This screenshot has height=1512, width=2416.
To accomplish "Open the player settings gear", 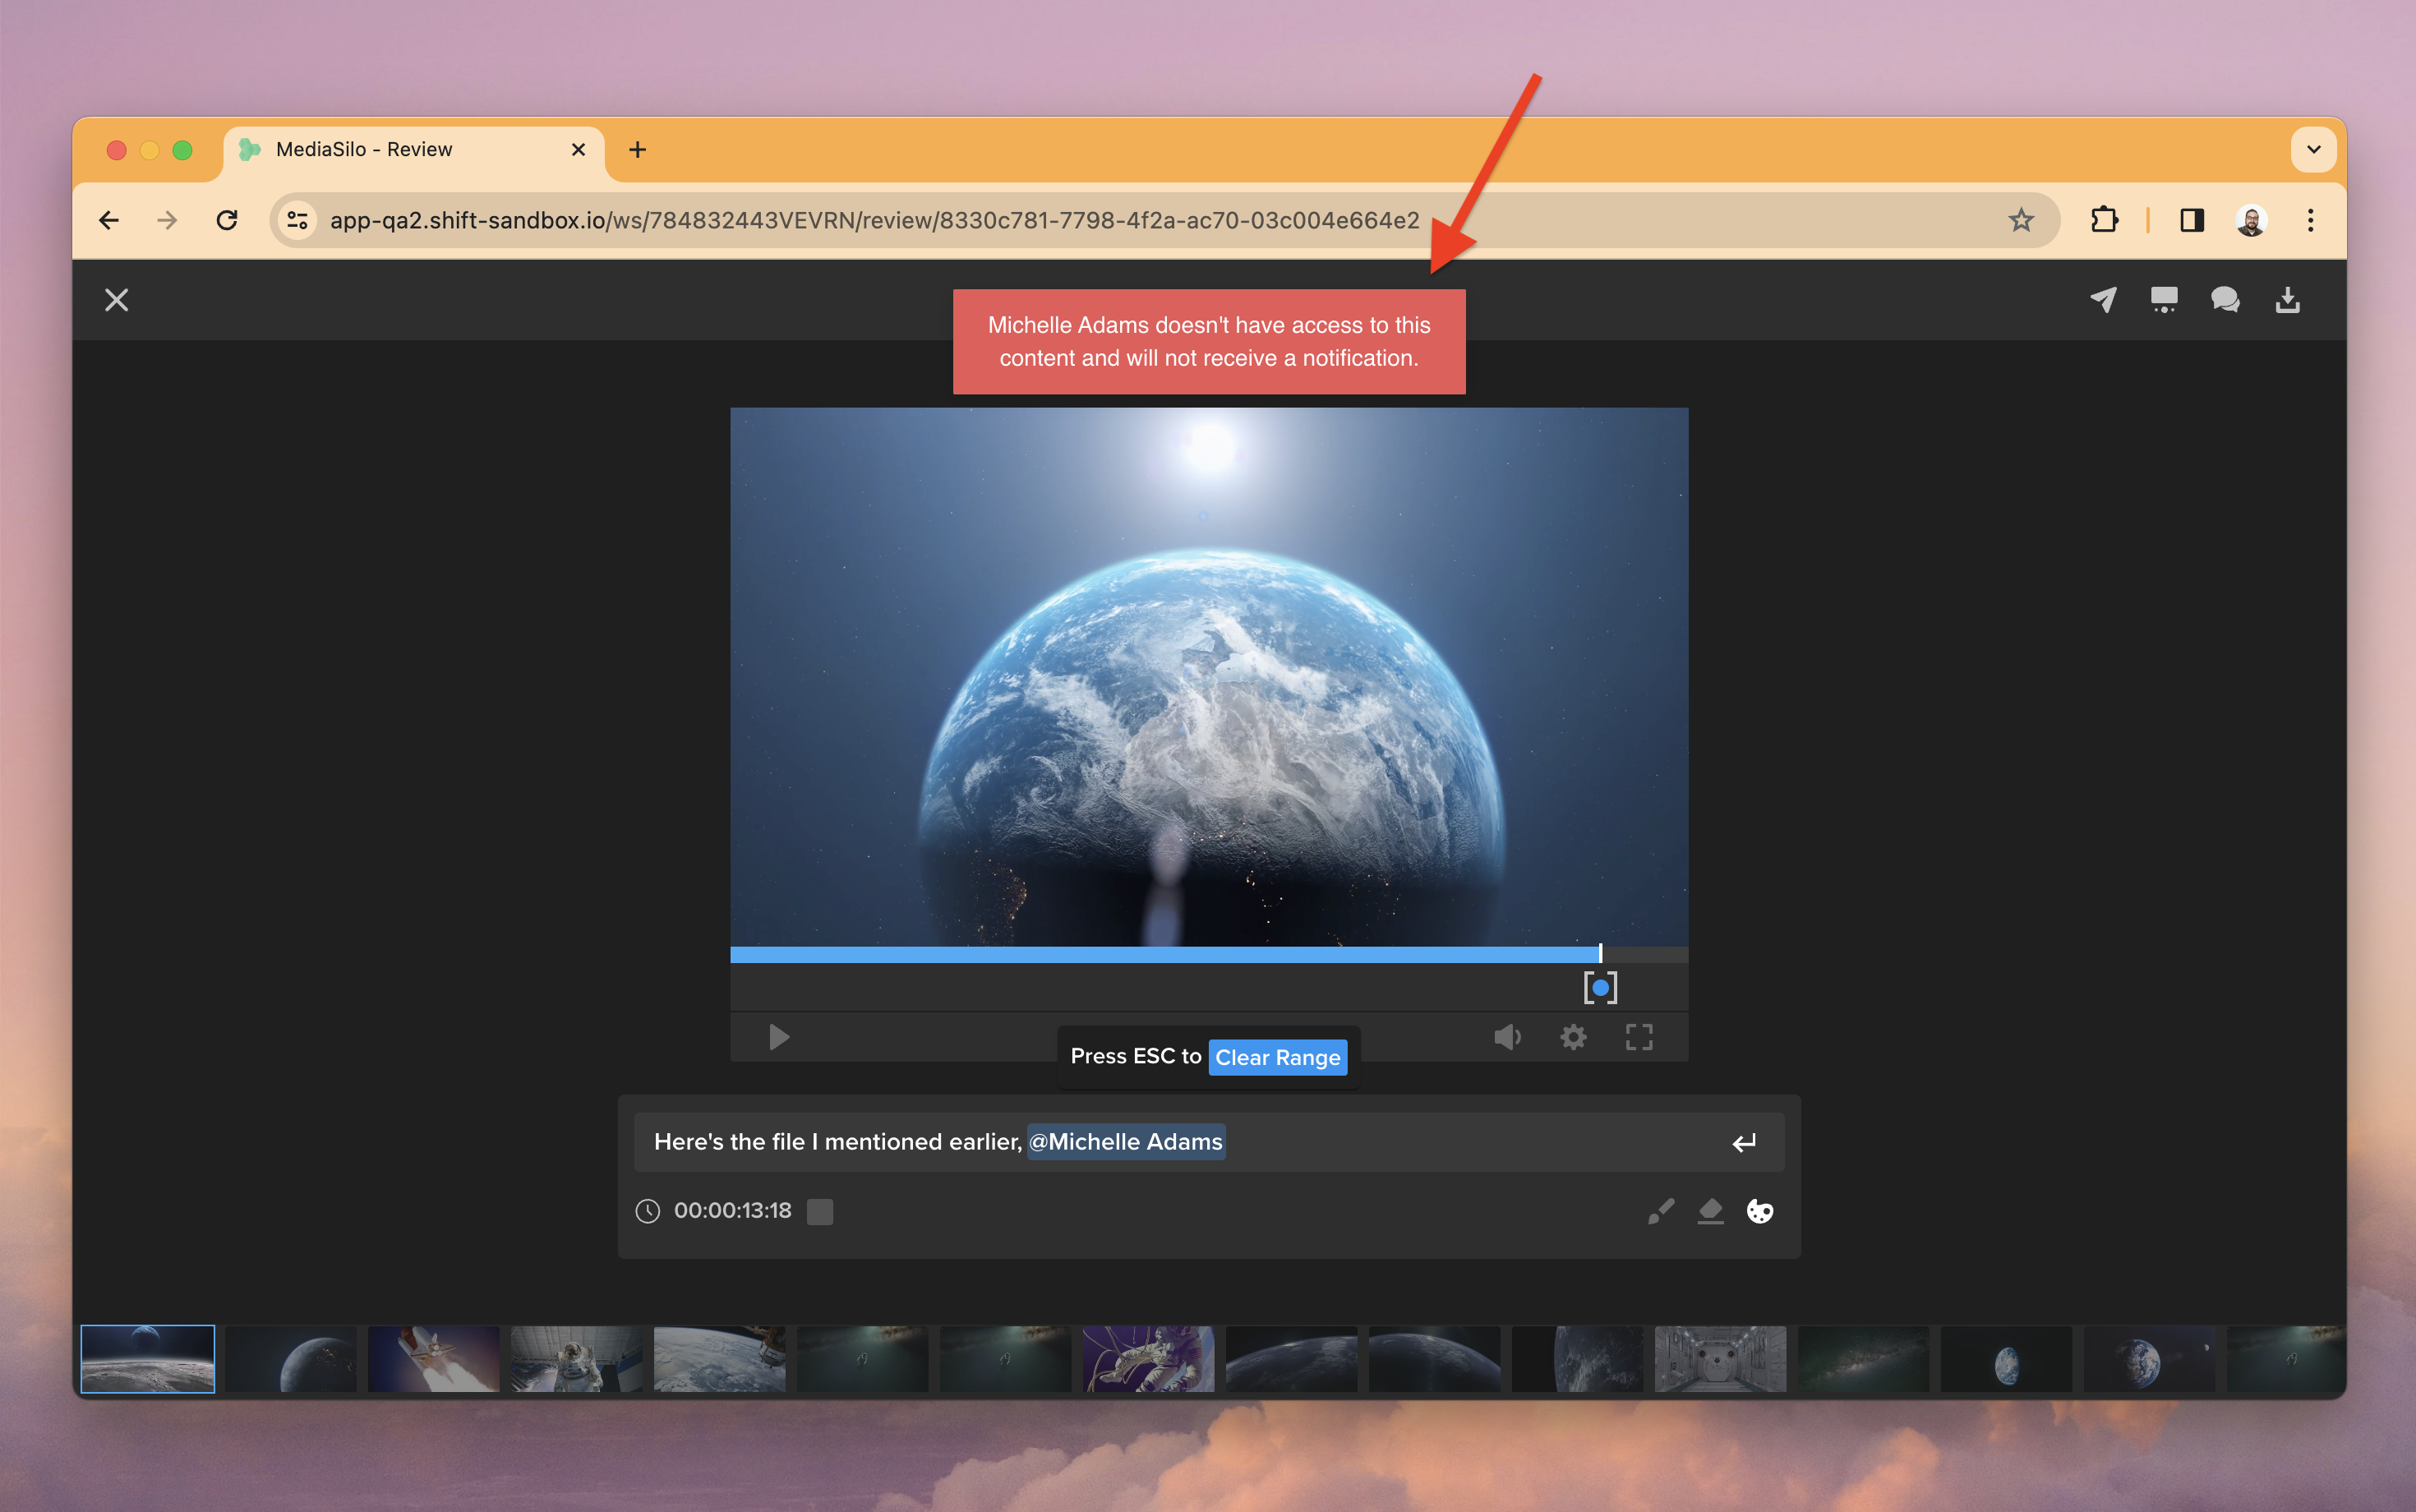I will tap(1573, 1037).
